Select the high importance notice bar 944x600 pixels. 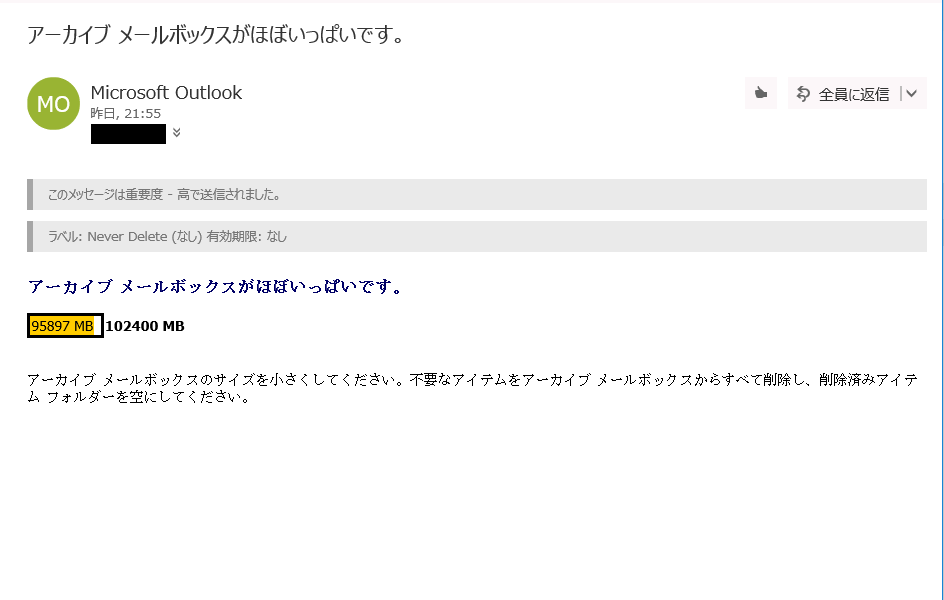point(477,194)
